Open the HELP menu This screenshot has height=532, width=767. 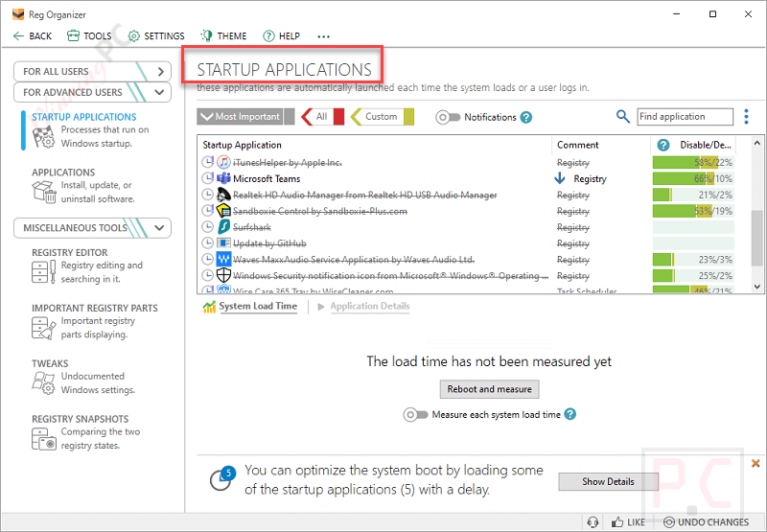pos(281,36)
